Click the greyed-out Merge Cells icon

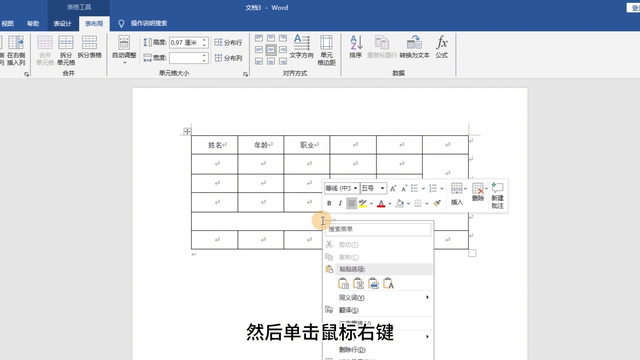[45, 50]
